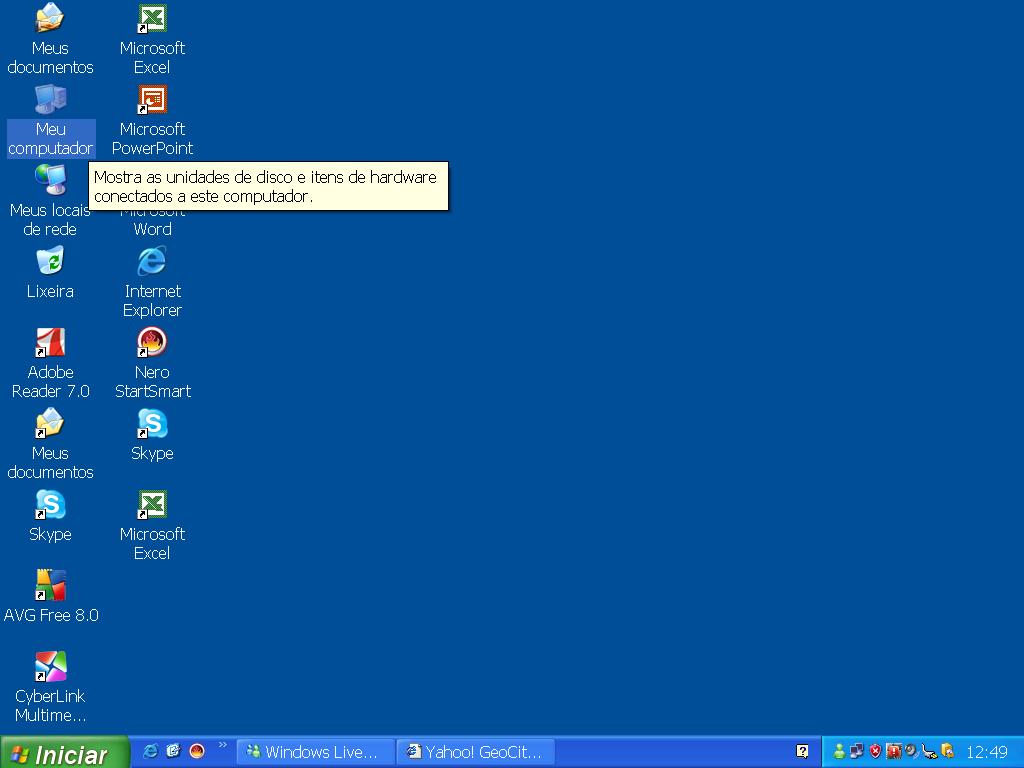Select the CyberLink Multime... shortcut

pyautogui.click(x=50, y=687)
